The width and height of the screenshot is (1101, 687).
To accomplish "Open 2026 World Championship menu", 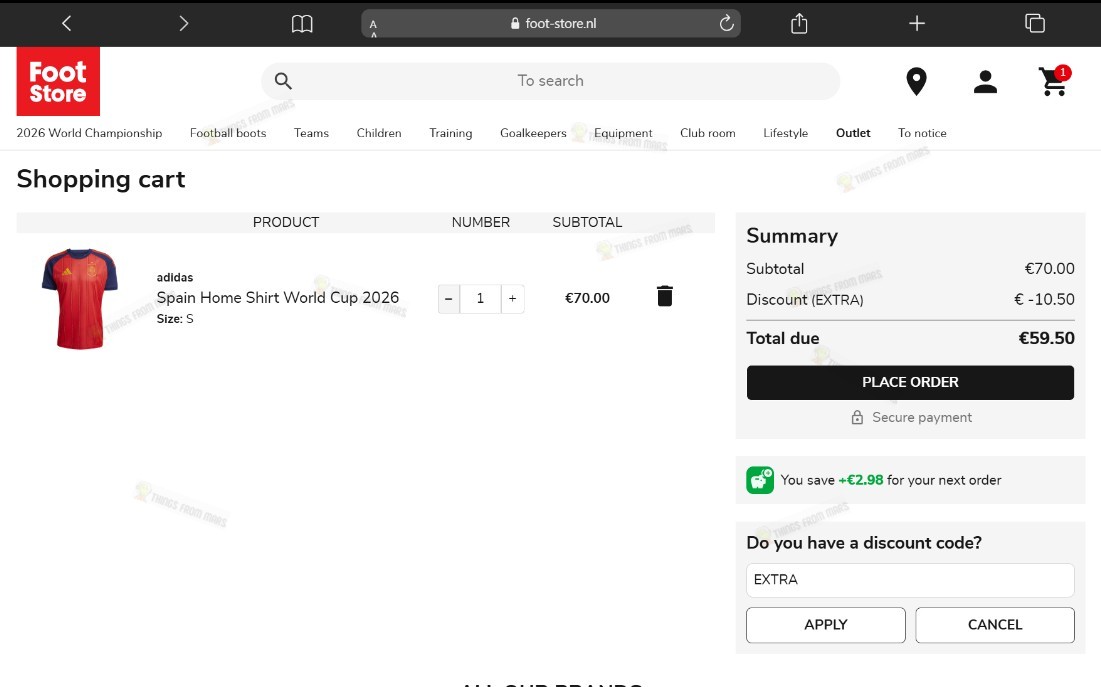I will pyautogui.click(x=89, y=133).
